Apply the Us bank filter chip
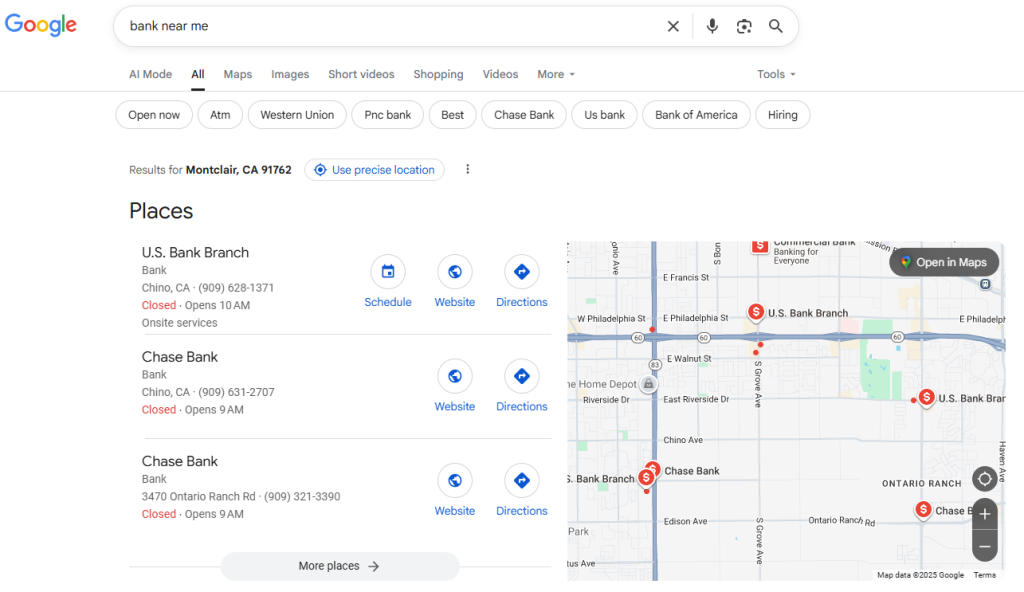Viewport: 1024px width, 592px height. point(604,115)
